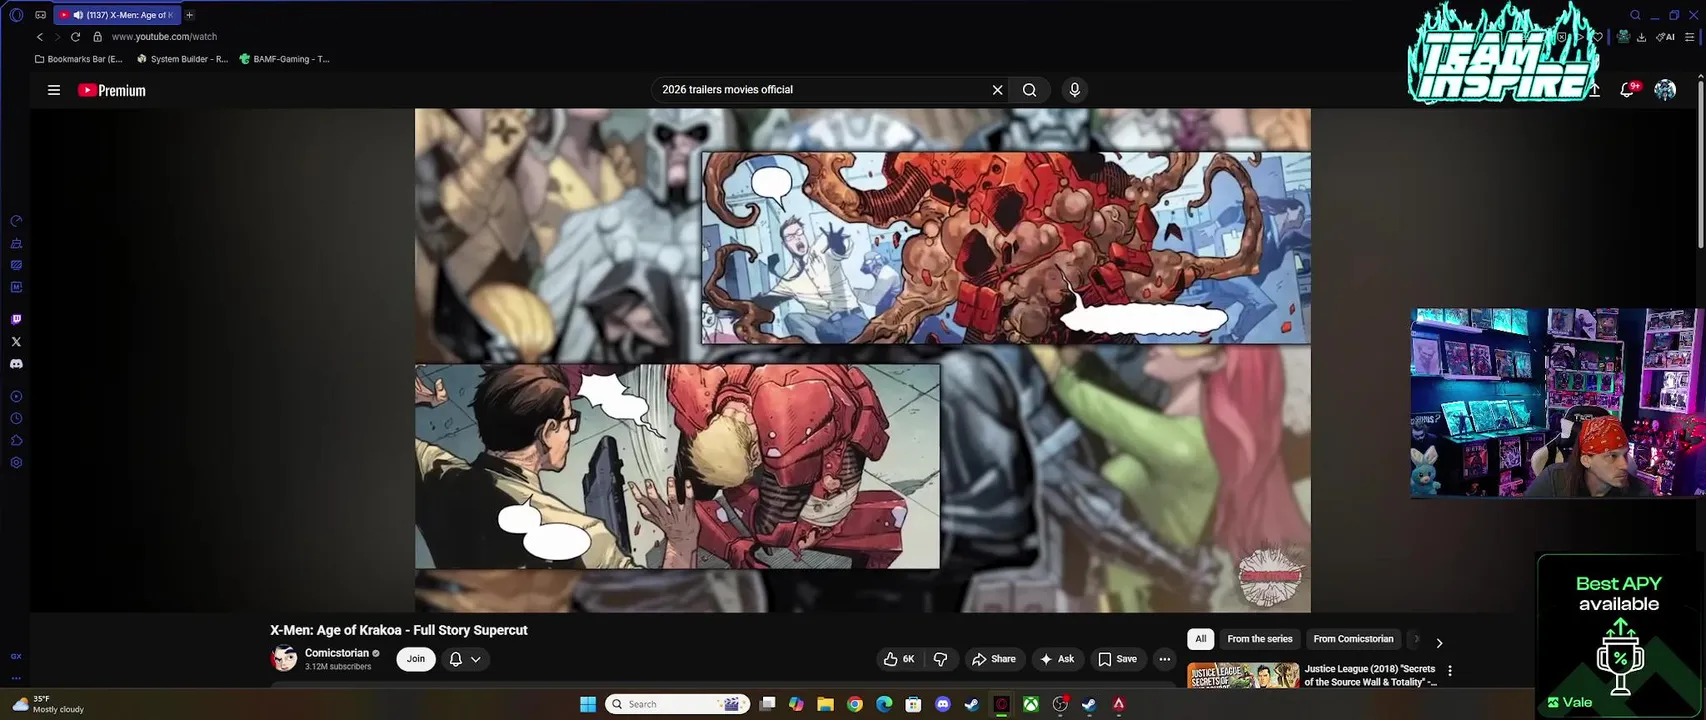The image size is (1706, 720).
Task: Click the address bar URL
Action: click(164, 37)
